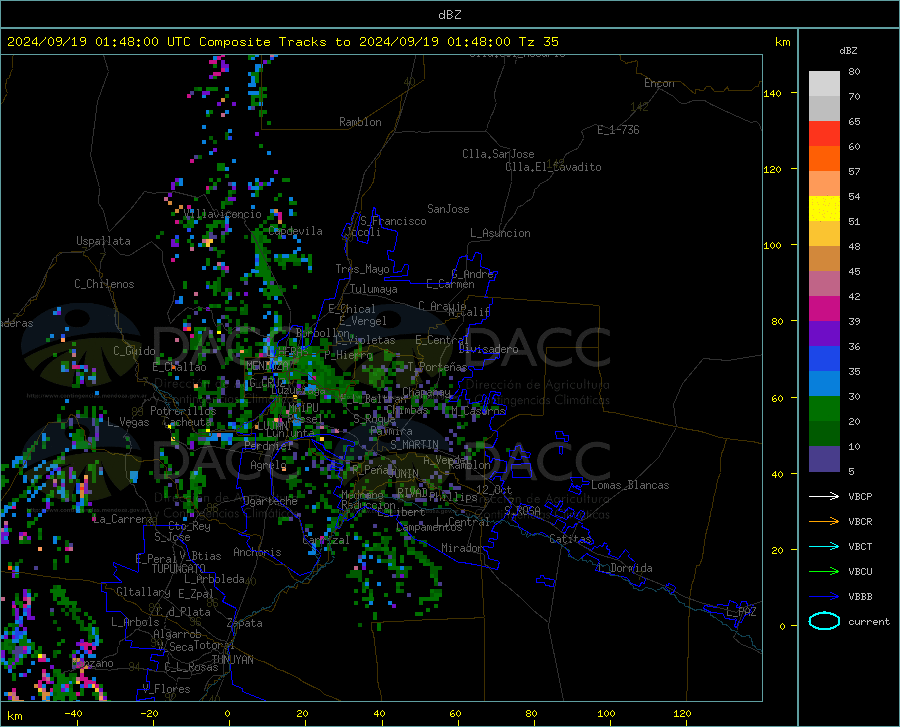Click the Anchoris location label

point(257,552)
